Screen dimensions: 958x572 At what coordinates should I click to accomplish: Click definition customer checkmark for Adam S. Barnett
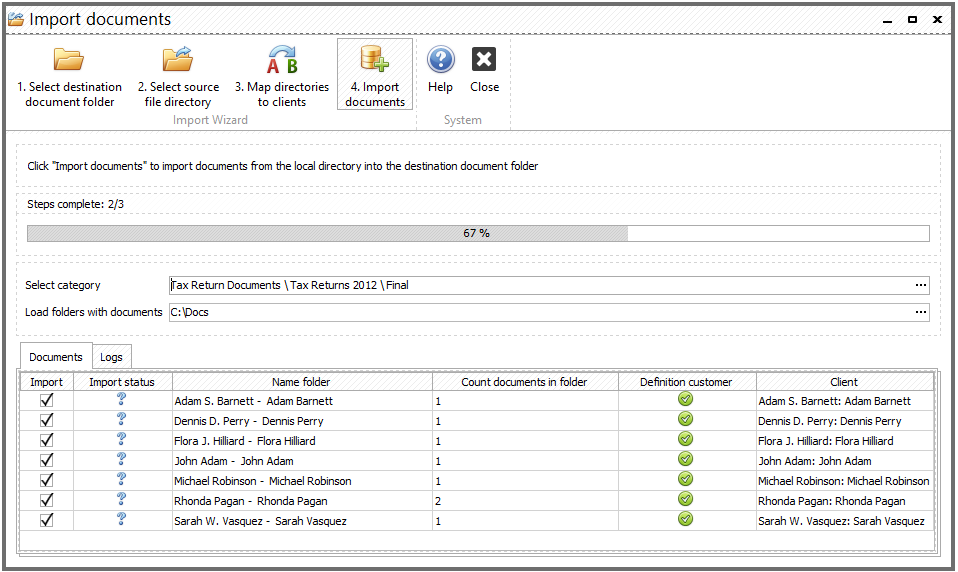point(686,400)
